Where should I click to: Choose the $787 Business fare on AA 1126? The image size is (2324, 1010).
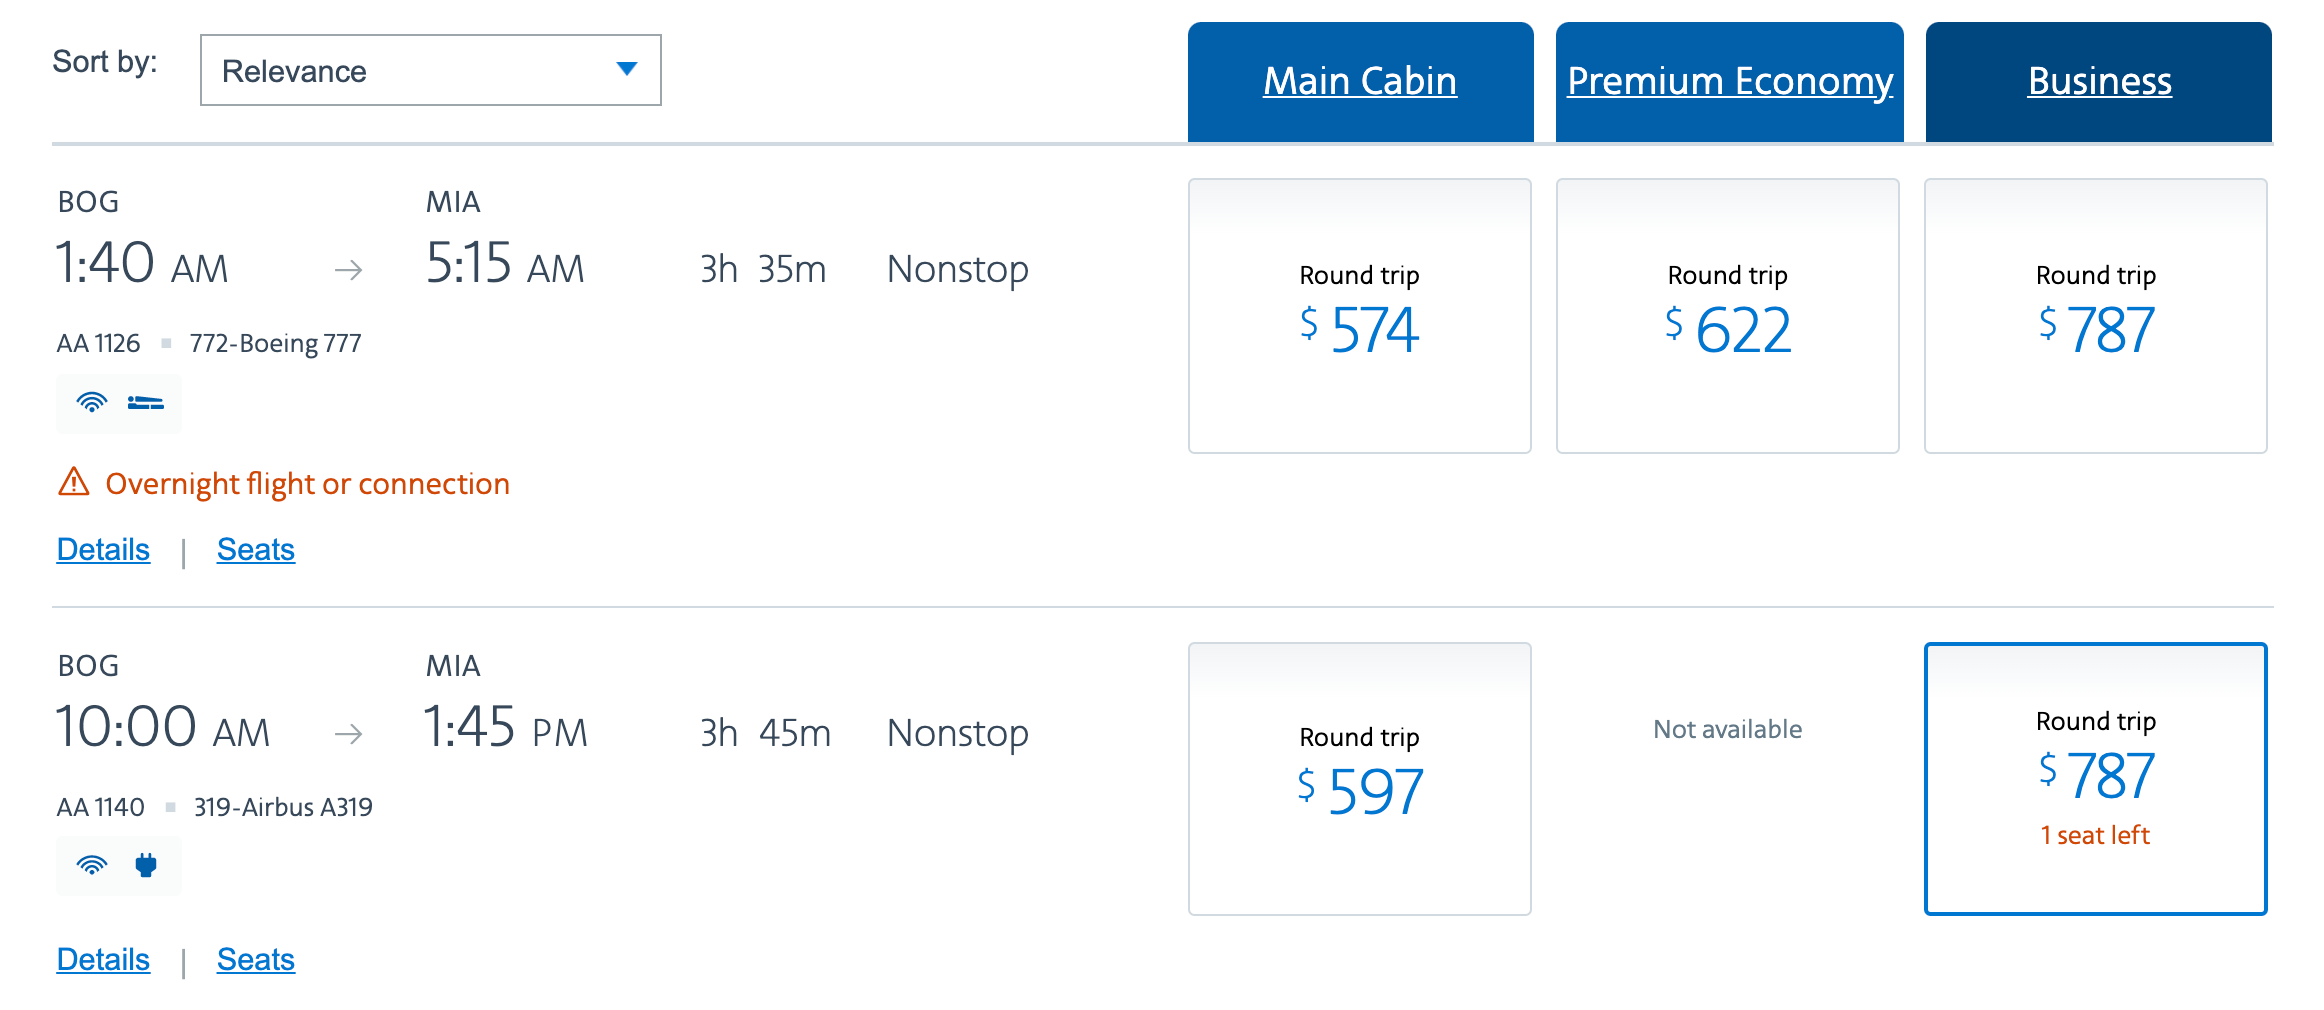click(2096, 316)
